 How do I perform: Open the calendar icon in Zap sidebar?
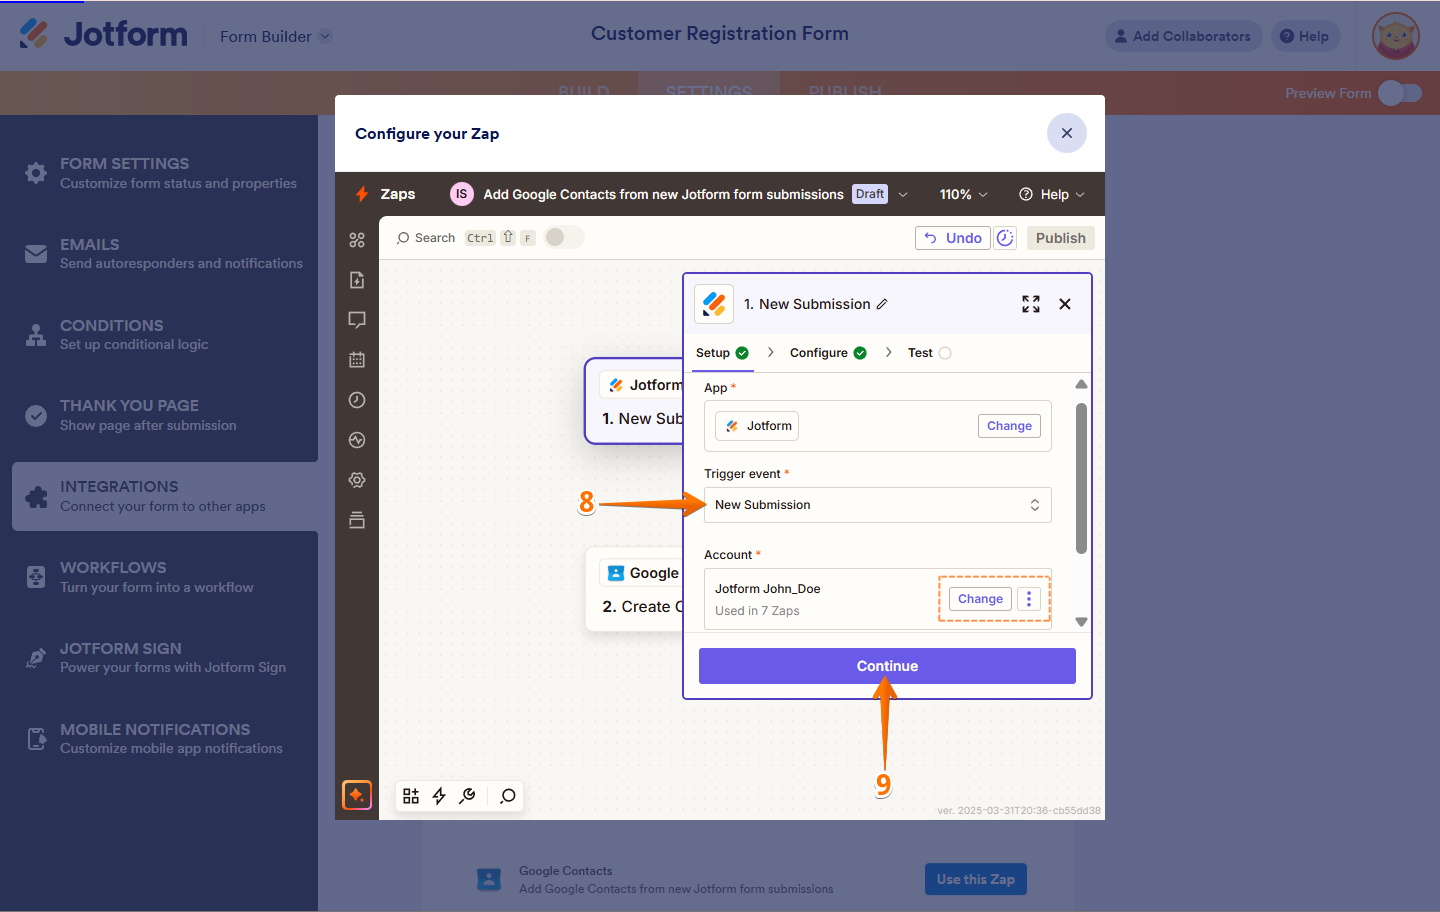pos(357,360)
